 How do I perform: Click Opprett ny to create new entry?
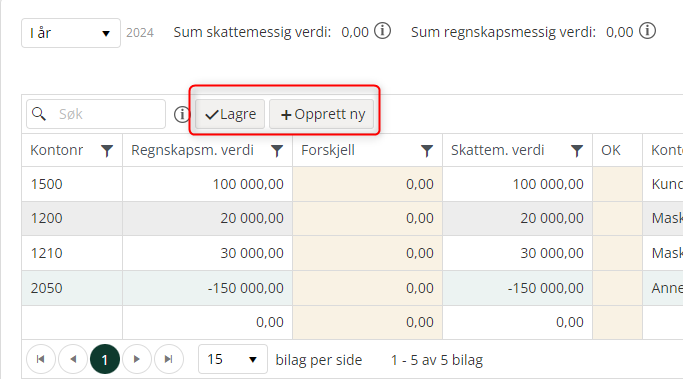tap(321, 114)
